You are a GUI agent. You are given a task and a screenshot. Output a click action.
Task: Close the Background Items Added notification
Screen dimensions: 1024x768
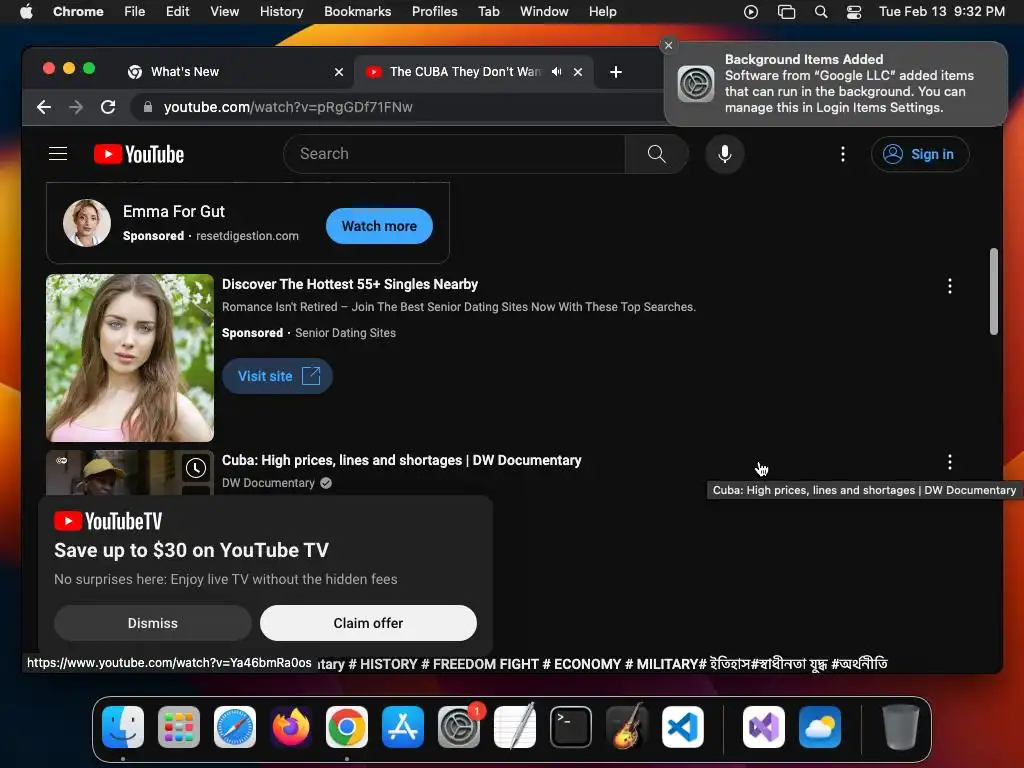[x=668, y=45]
